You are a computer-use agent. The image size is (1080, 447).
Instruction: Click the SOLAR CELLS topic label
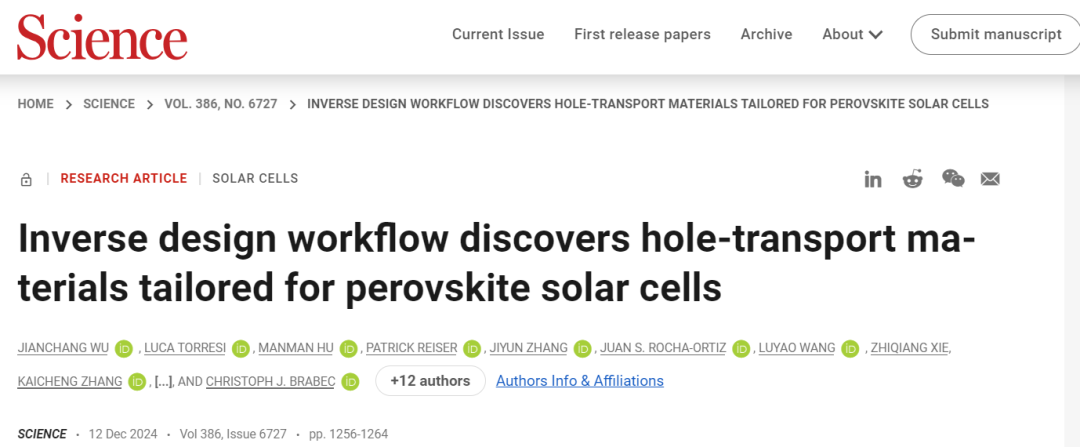point(255,178)
